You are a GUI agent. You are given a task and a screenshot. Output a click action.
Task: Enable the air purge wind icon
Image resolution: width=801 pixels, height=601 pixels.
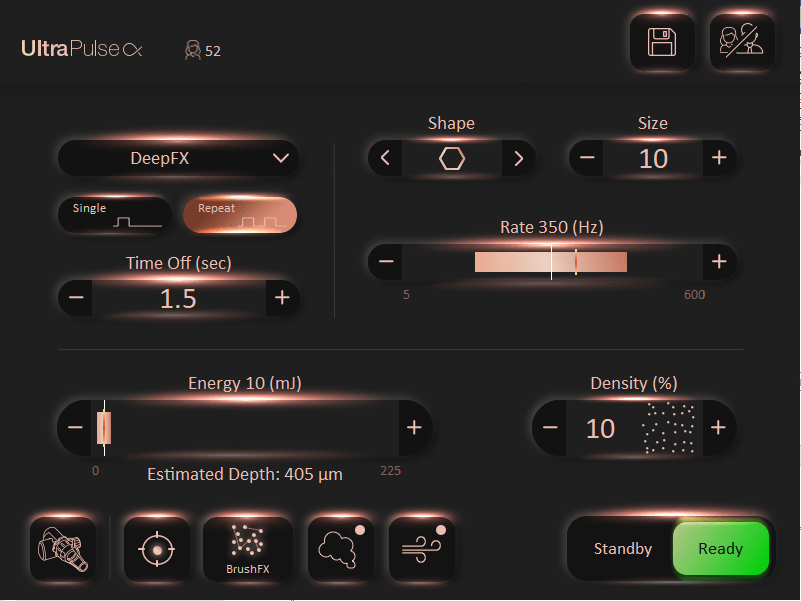point(422,548)
